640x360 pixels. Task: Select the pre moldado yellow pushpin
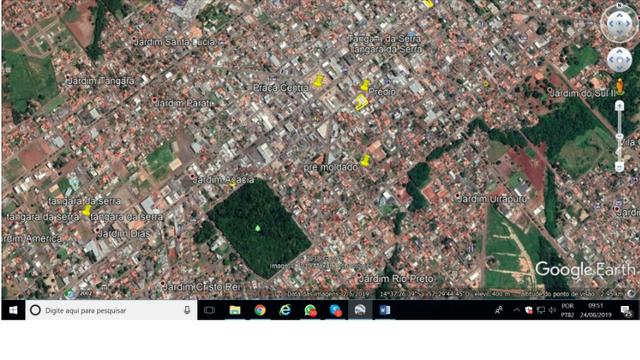tap(365, 160)
